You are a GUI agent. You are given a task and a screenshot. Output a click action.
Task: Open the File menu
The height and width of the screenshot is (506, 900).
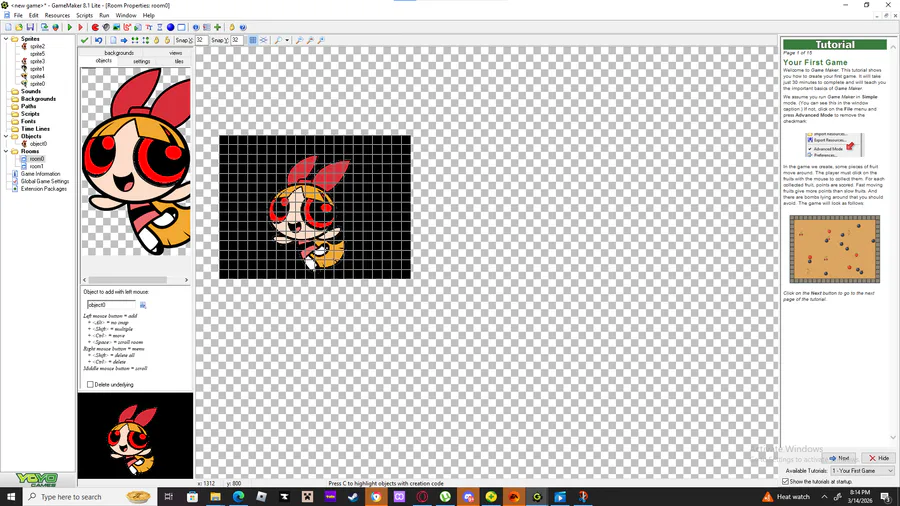18,15
